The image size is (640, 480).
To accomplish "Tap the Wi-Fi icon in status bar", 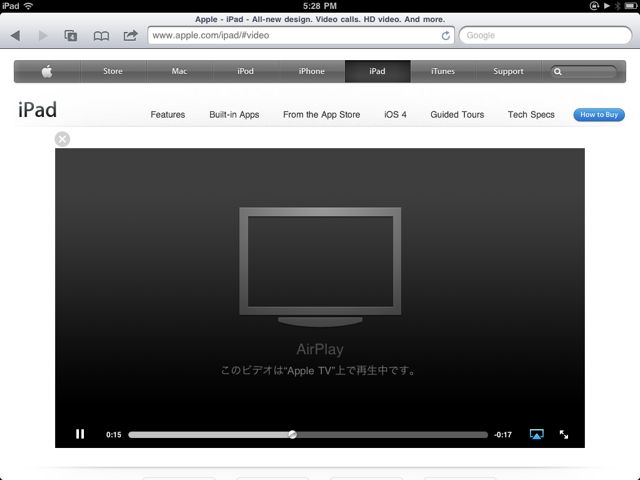I will (28, 6).
